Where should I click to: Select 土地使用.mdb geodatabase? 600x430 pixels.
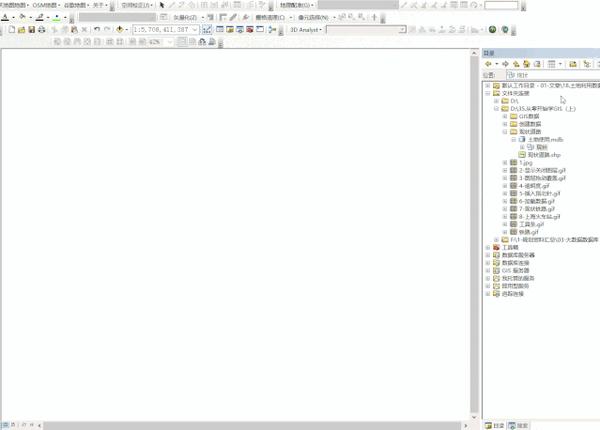click(545, 140)
